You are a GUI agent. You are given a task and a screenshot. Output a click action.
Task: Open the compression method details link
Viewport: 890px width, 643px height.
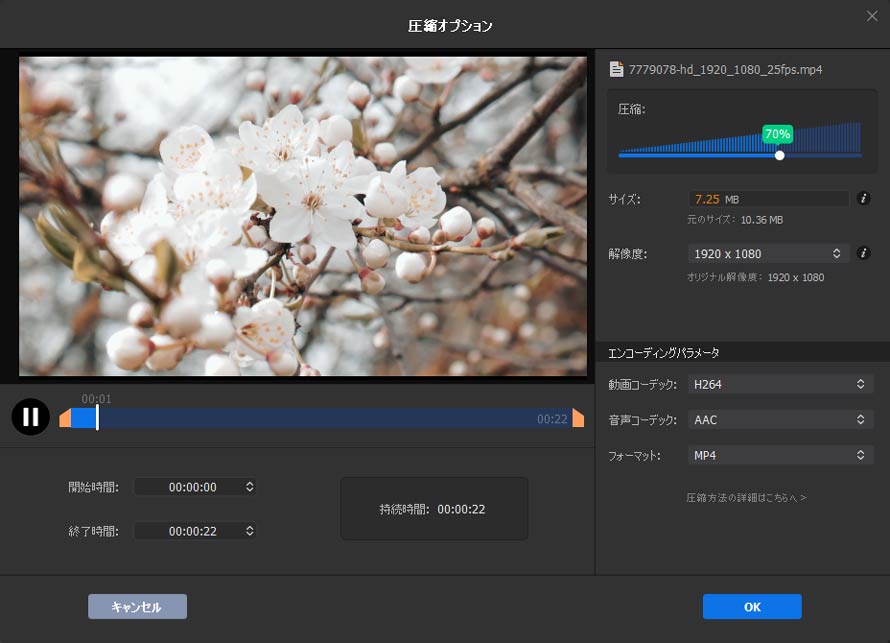tap(746, 497)
